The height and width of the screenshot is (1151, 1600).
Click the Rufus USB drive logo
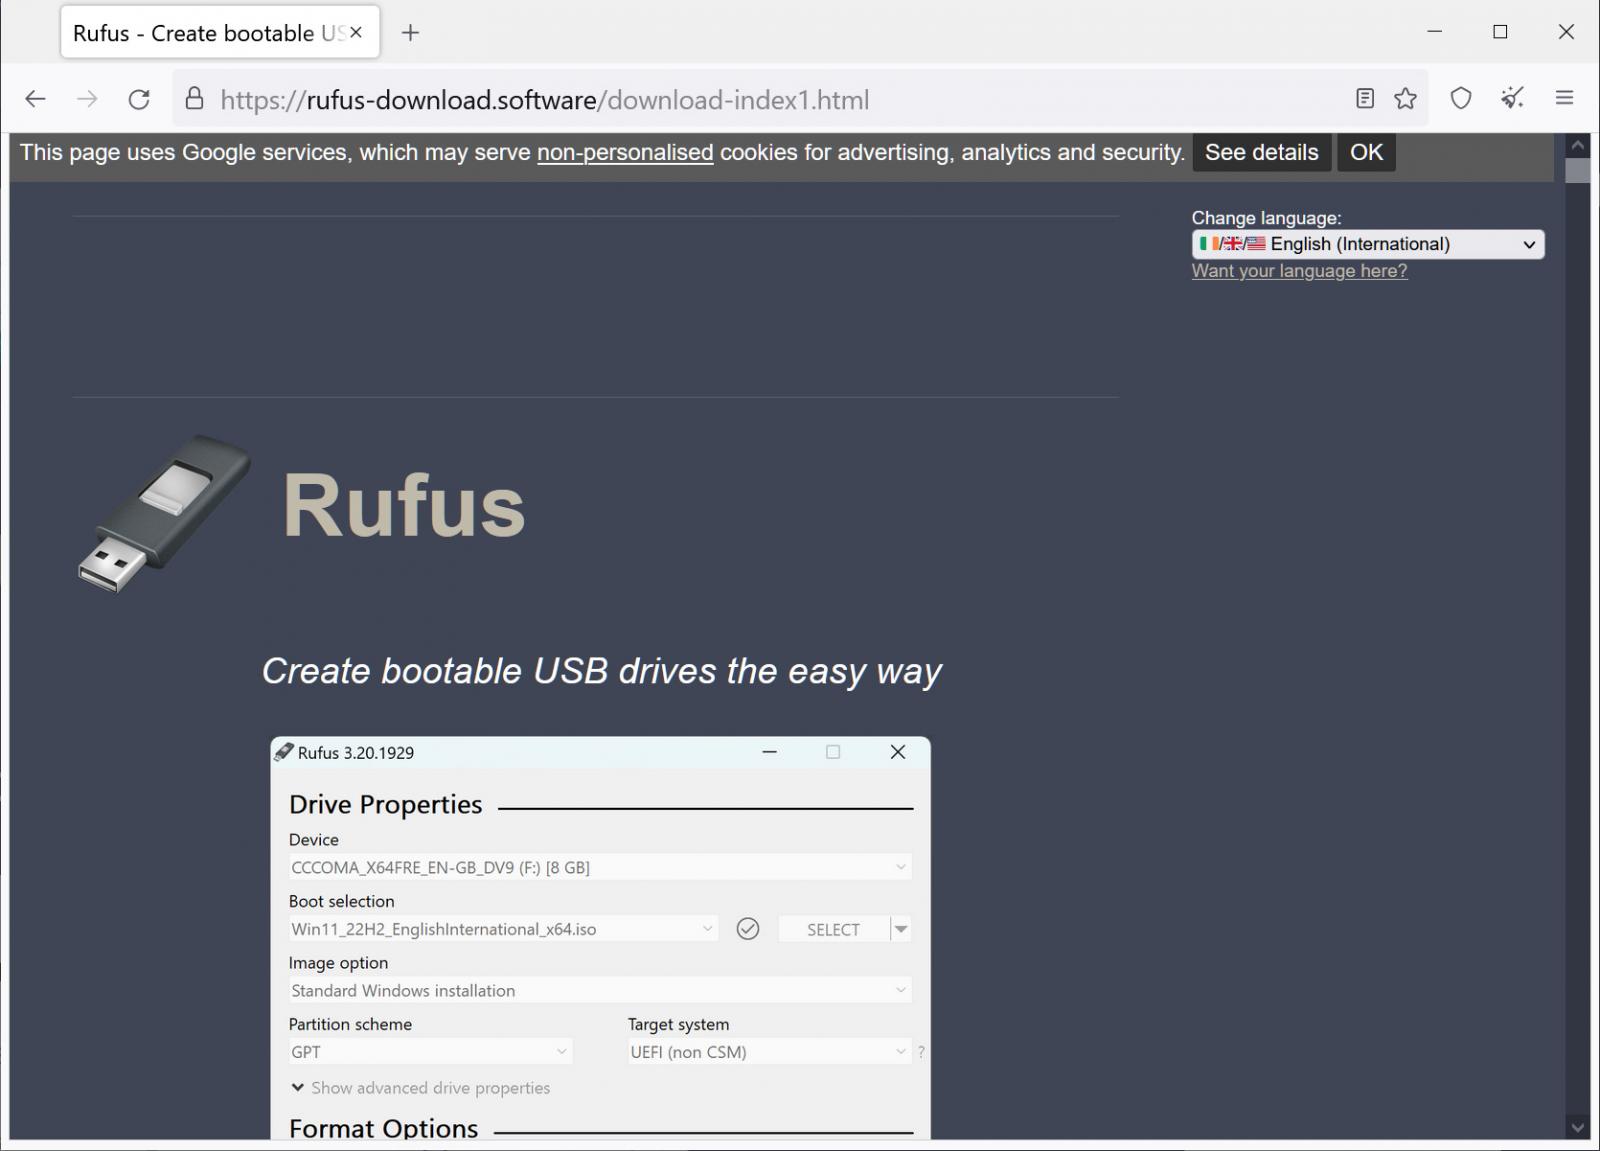coord(165,514)
